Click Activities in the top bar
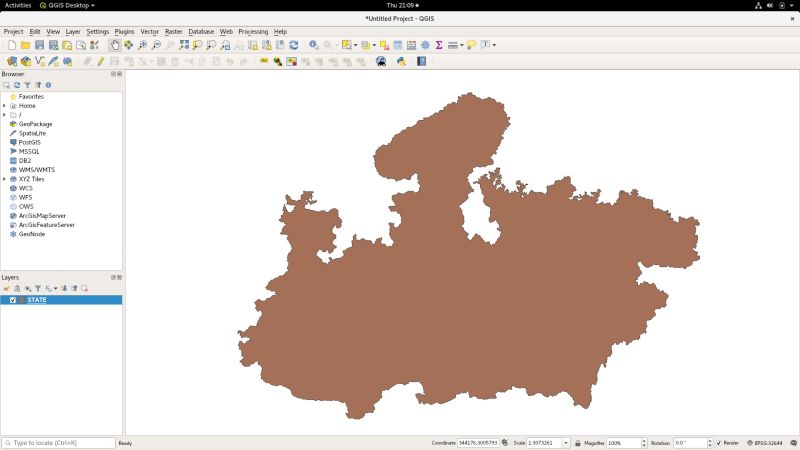Image resolution: width=800 pixels, height=450 pixels. pos(18,5)
